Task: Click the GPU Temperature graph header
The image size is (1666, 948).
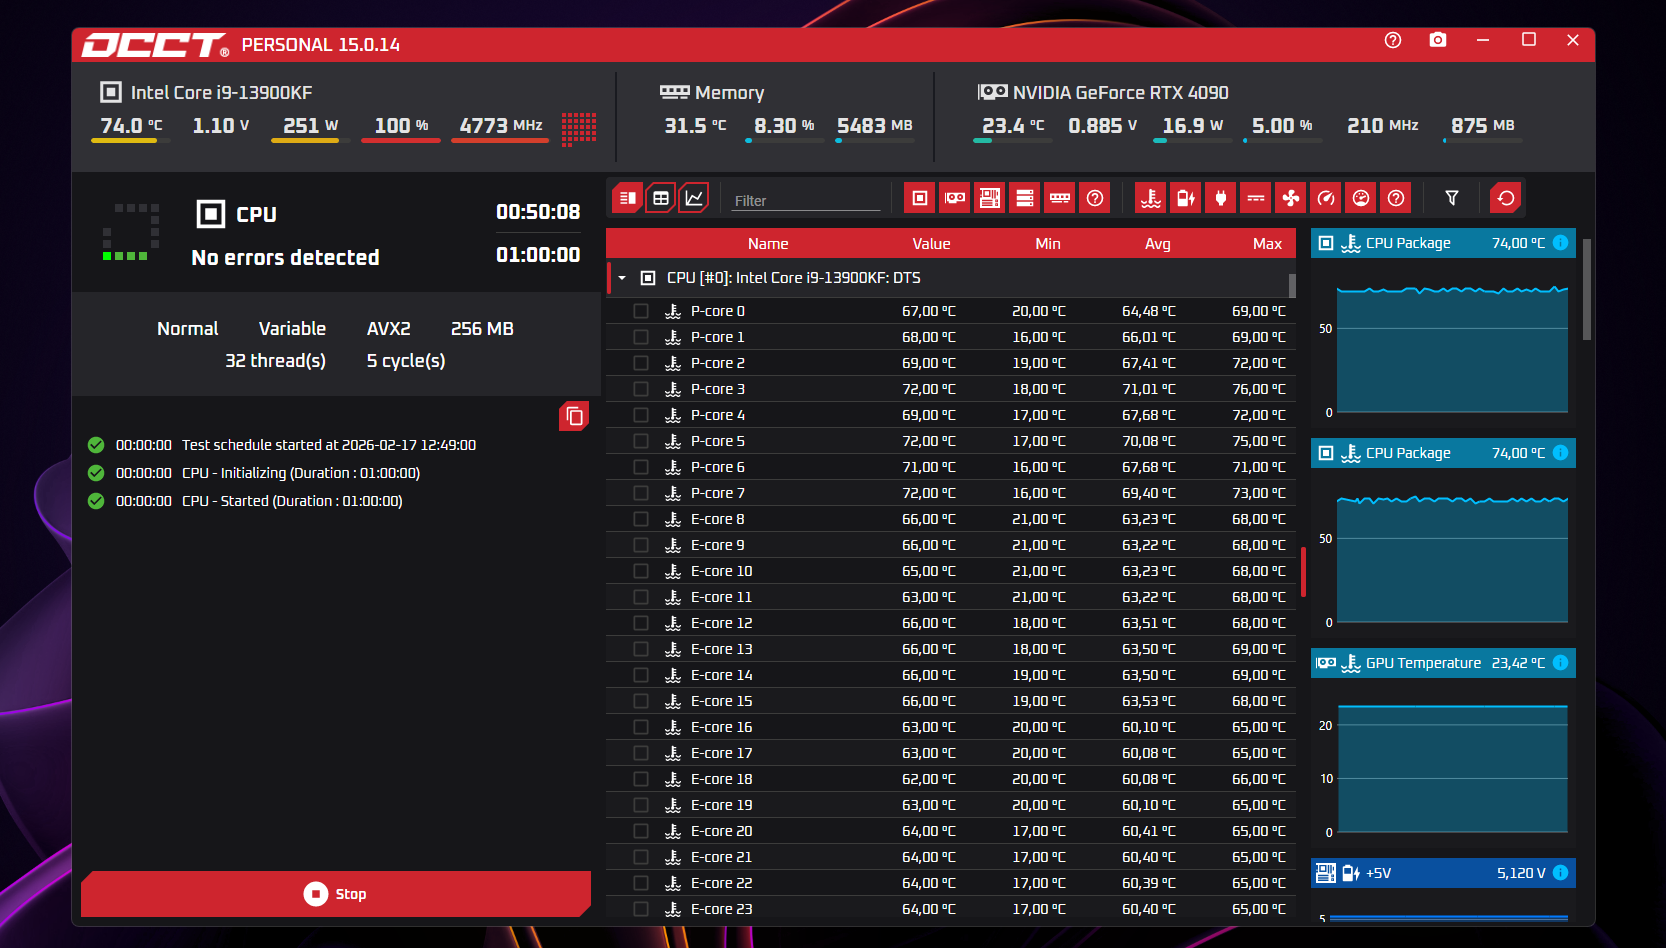Action: [x=1443, y=663]
